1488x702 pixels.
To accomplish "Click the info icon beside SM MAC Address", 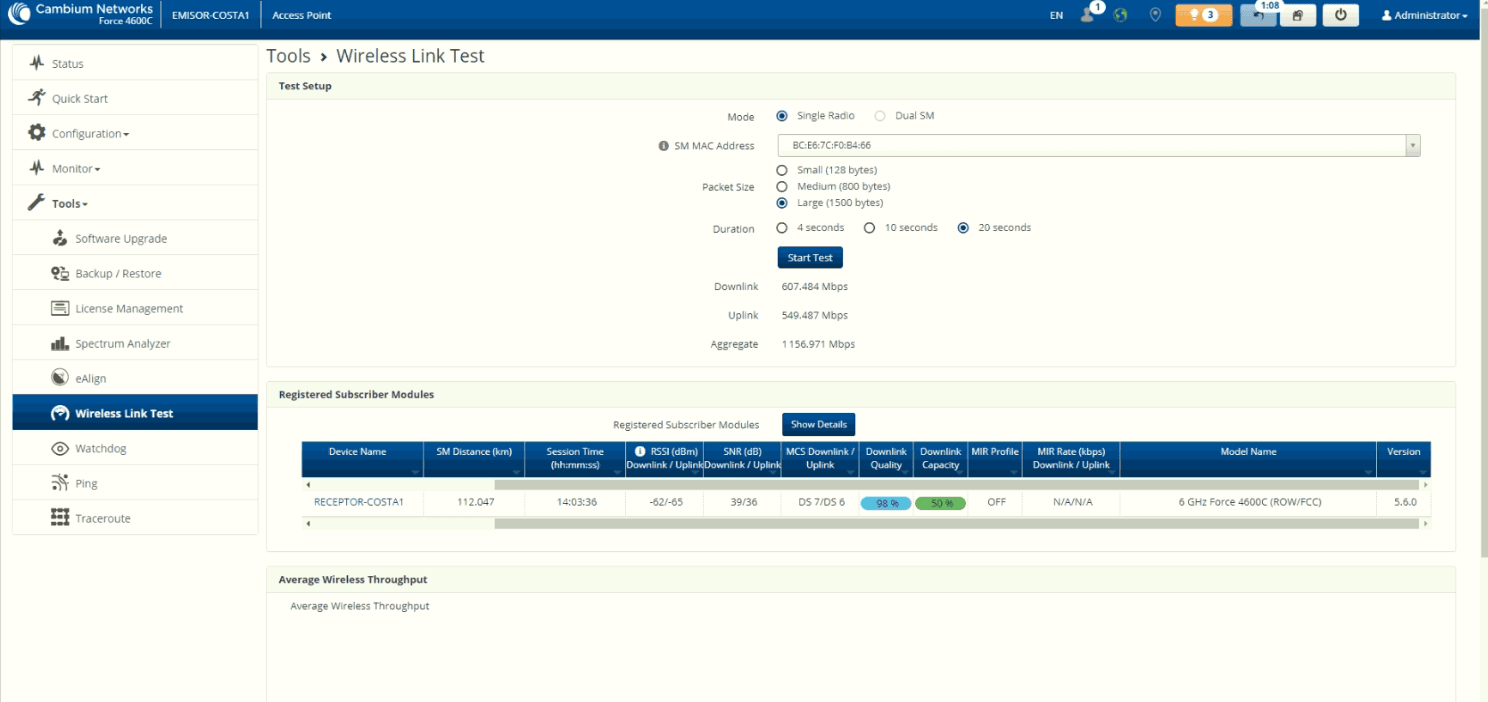I will tap(663, 146).
